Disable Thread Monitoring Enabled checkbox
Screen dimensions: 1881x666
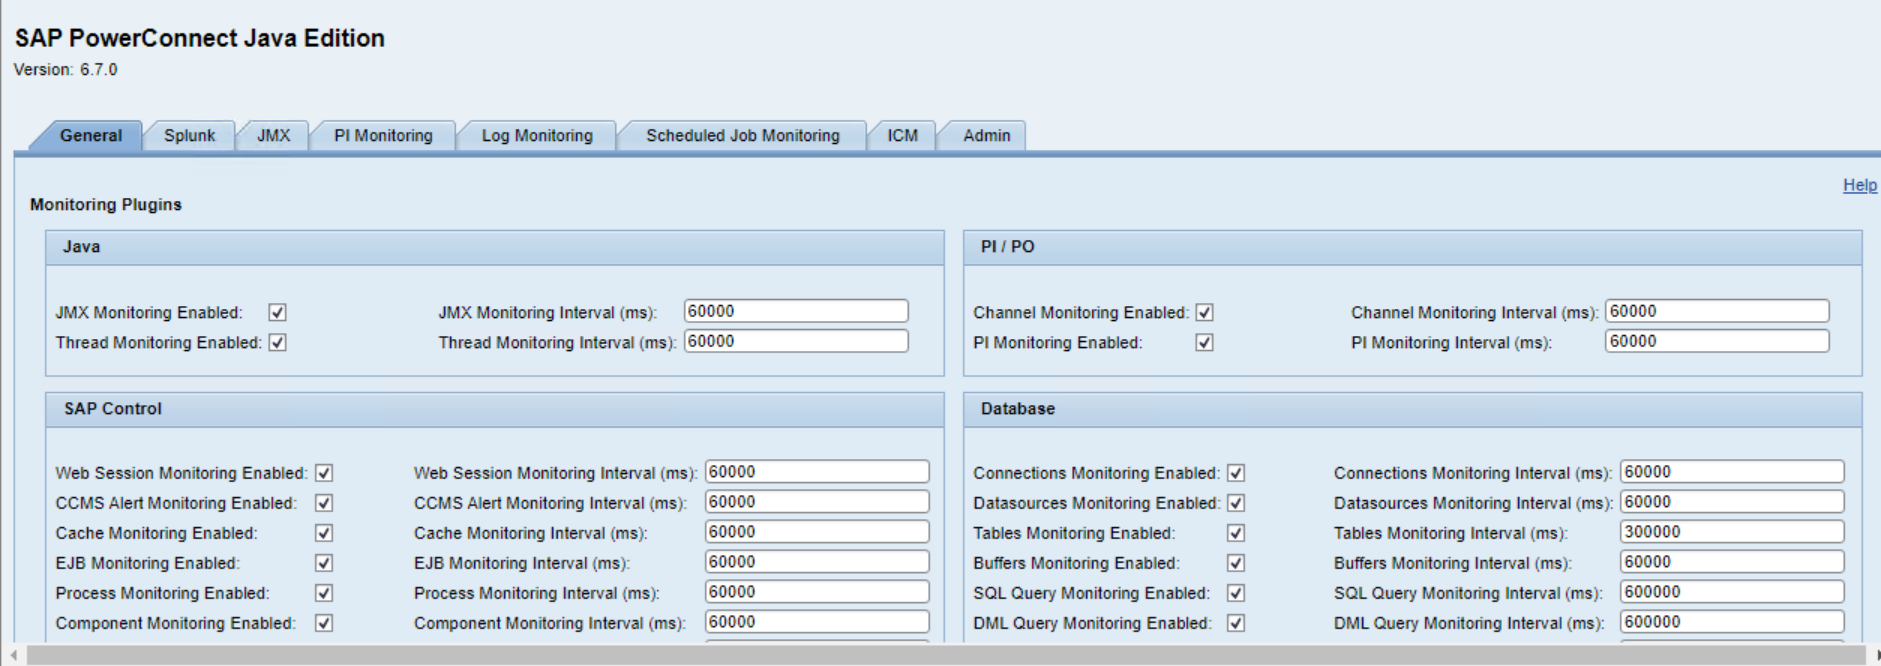click(278, 343)
